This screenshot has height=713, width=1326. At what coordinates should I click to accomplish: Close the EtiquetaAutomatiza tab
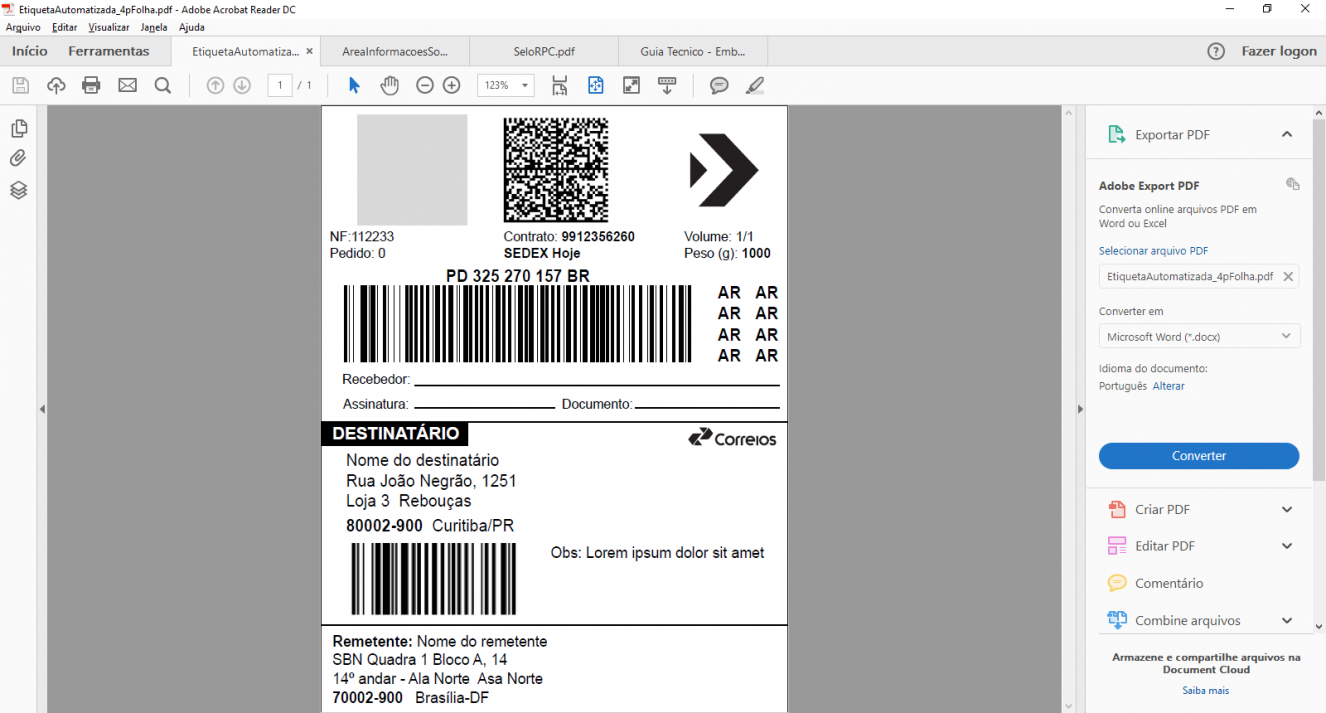point(309,51)
